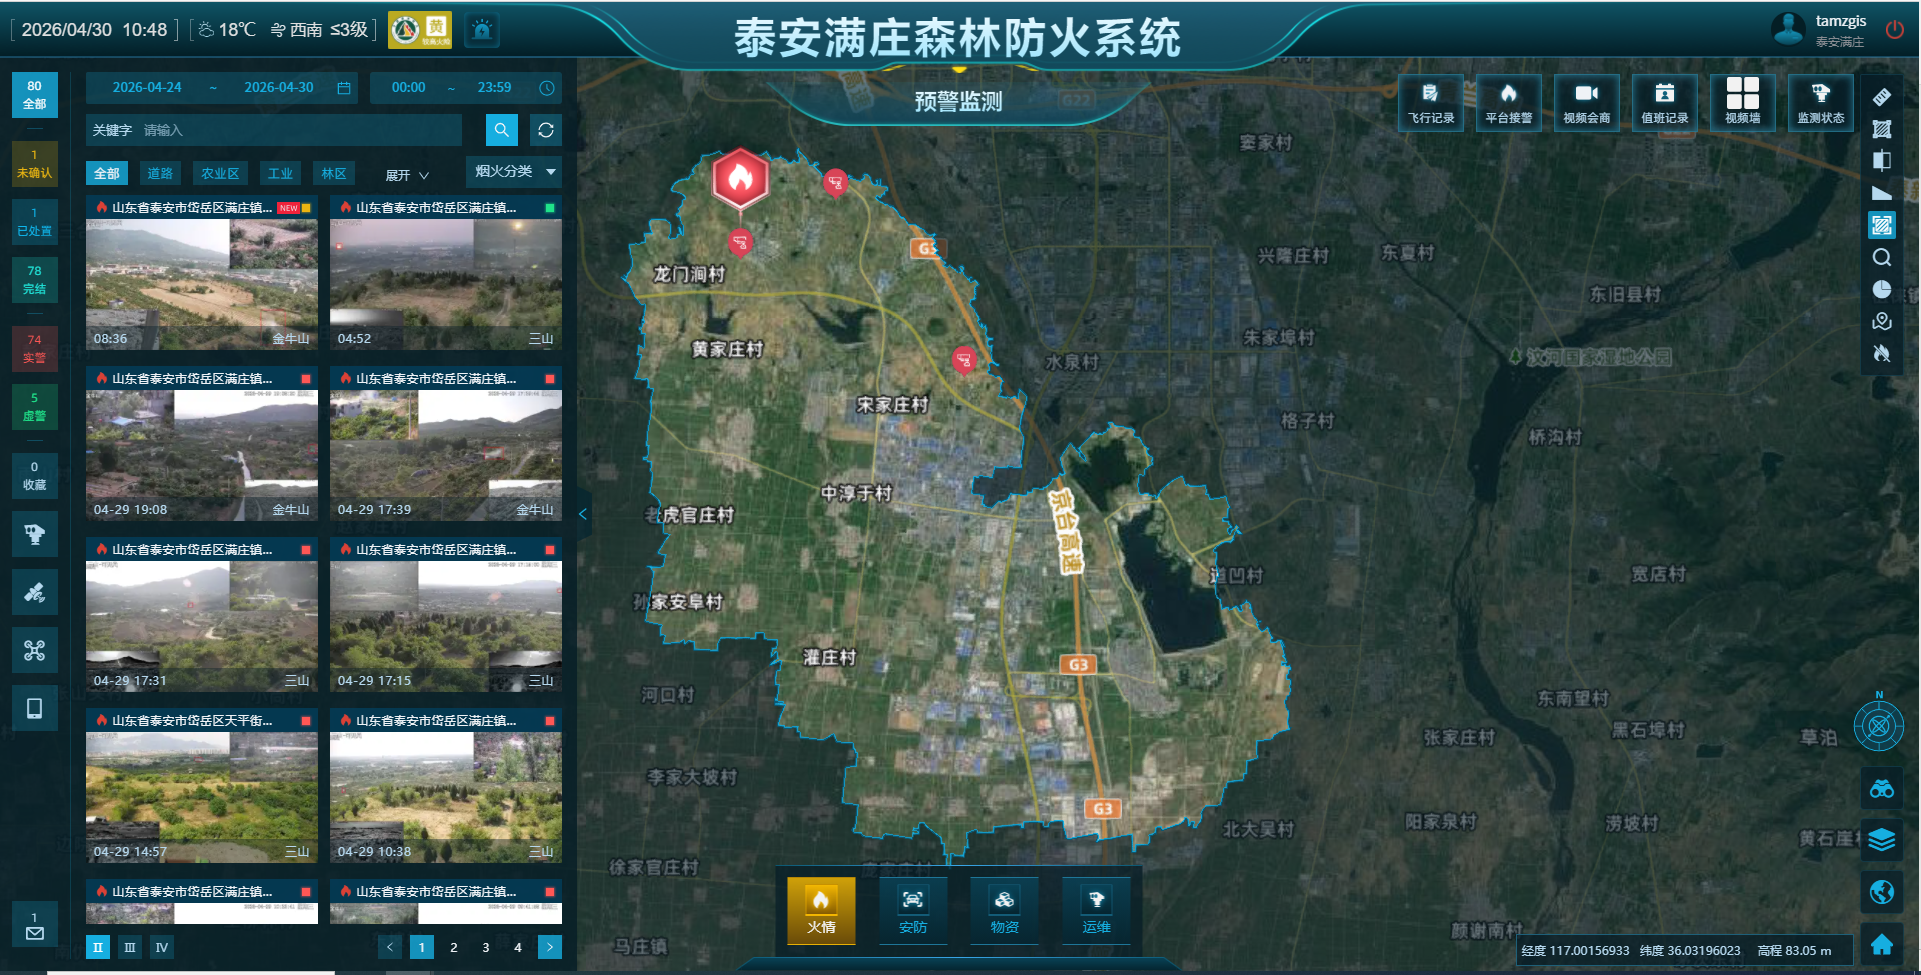The width and height of the screenshot is (1921, 975).
Task: Open the tamzgis user avatar
Action: click(1788, 30)
